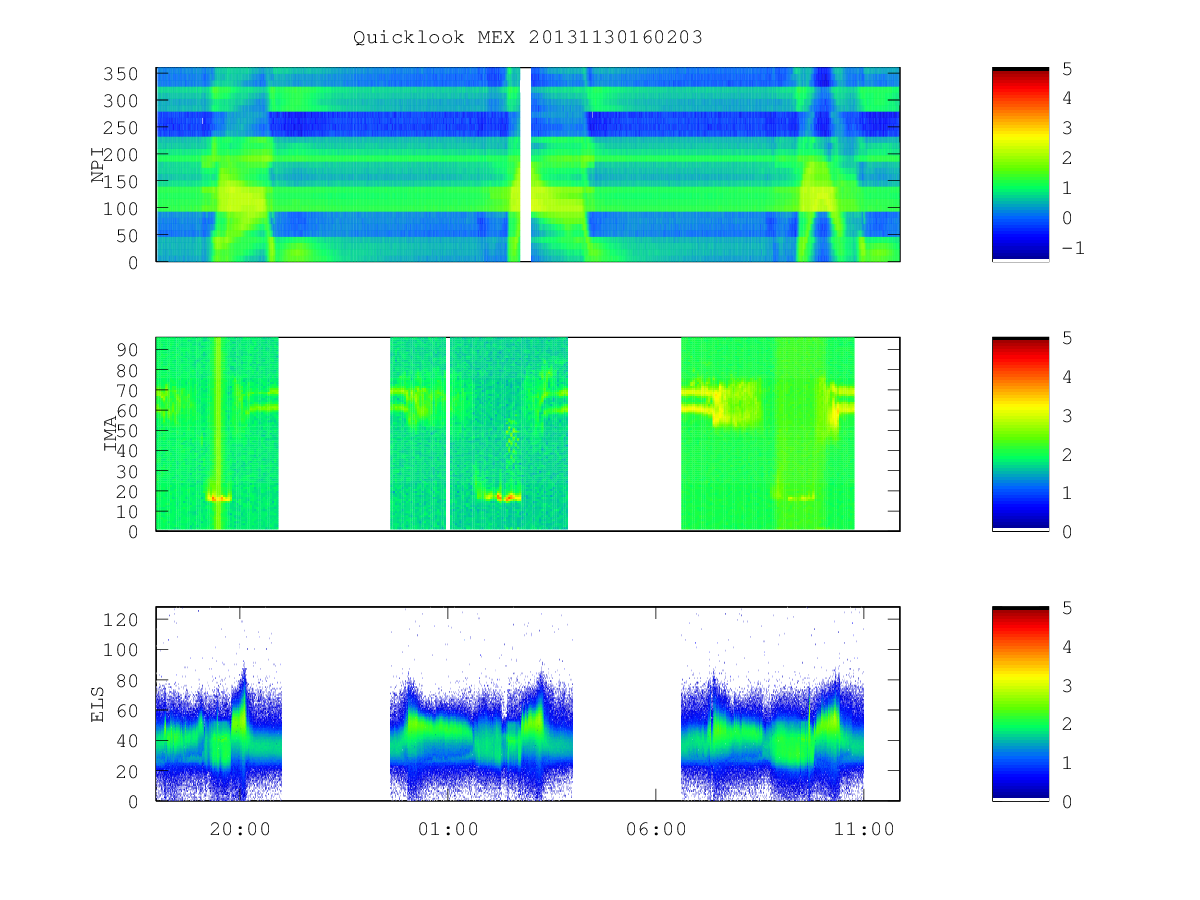
Task: Click the 01:00 time axis label
Action: click(448, 829)
